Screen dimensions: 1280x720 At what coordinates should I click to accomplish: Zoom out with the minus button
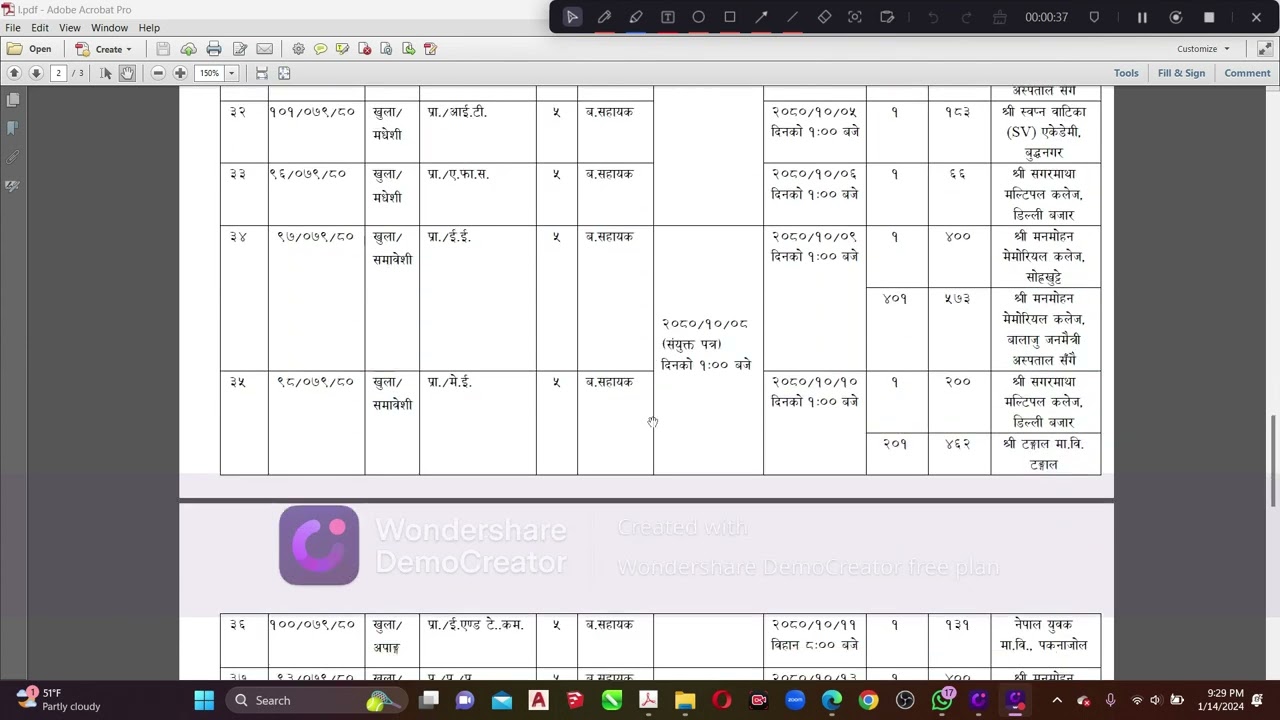tap(158, 73)
